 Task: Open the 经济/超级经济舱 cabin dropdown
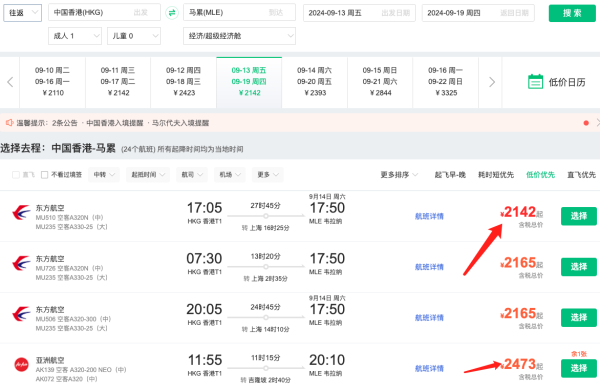[240, 36]
